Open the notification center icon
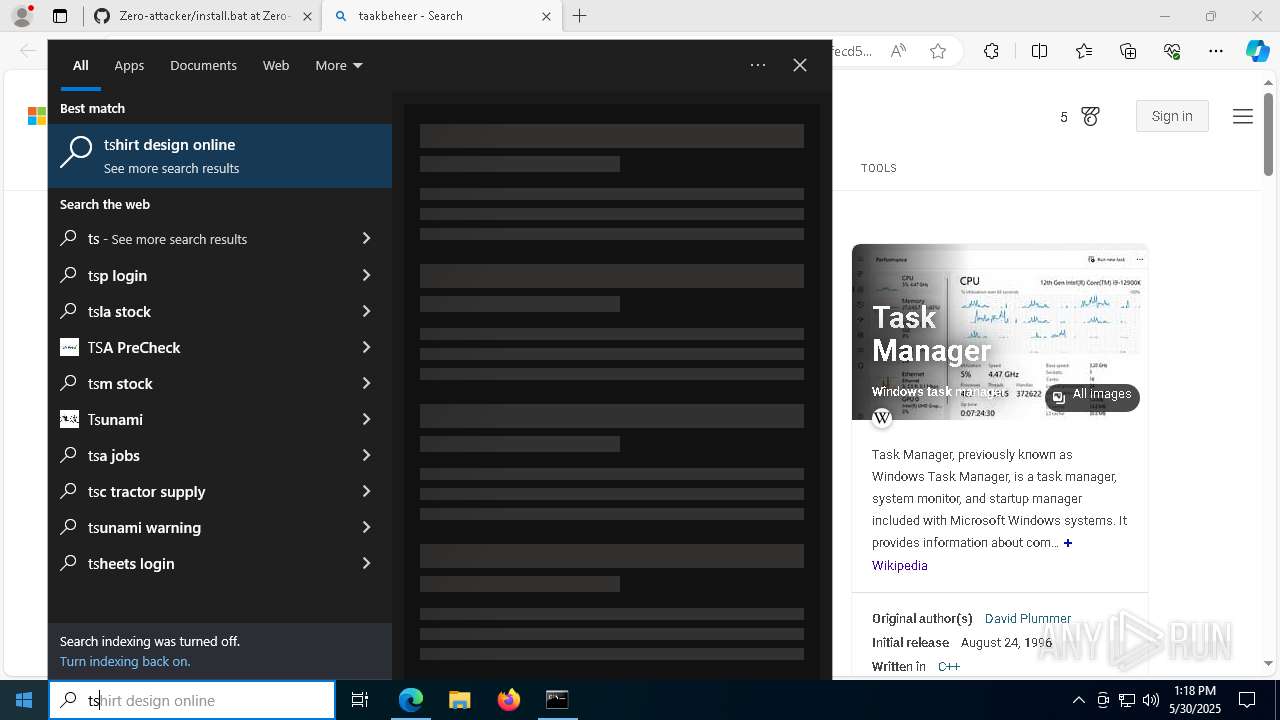This screenshot has width=1280, height=720. point(1247,700)
